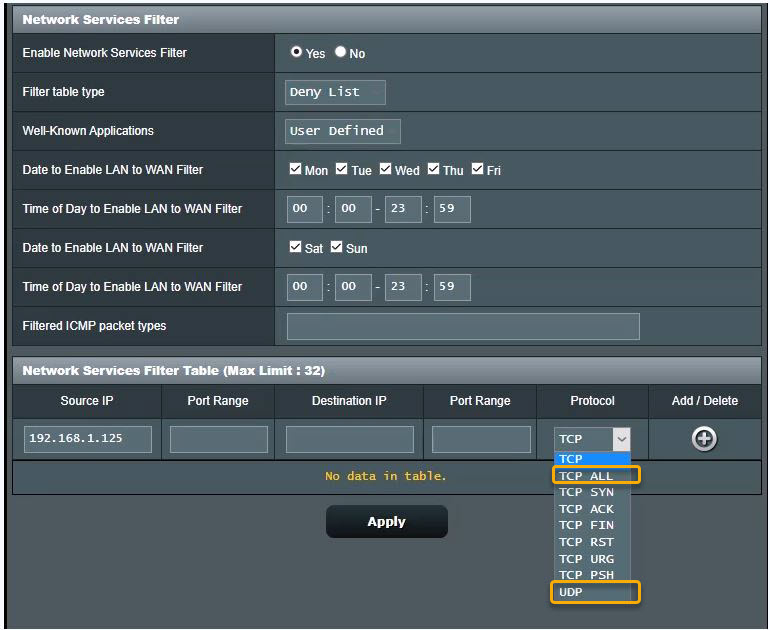Open the Filter table type Deny List dropdown
Viewport: 770px width, 630px height.
[x=335, y=92]
